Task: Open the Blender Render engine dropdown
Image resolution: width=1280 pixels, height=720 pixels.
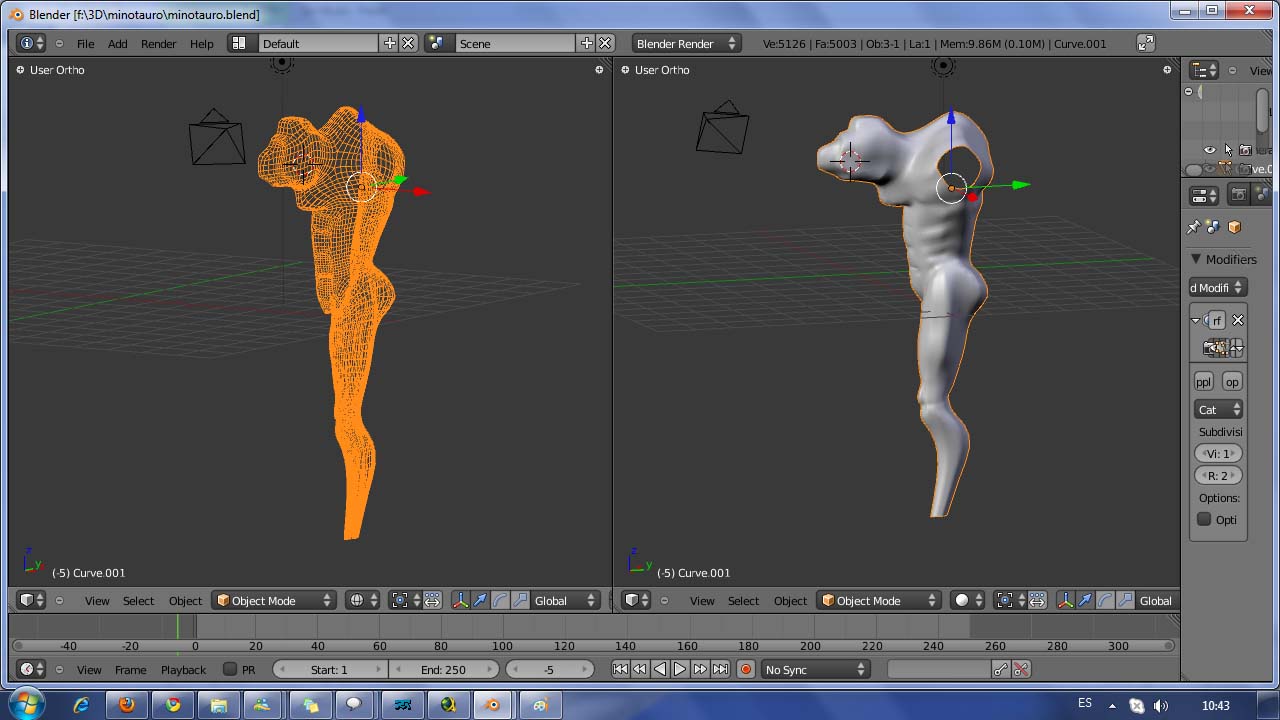Action: pyautogui.click(x=686, y=44)
